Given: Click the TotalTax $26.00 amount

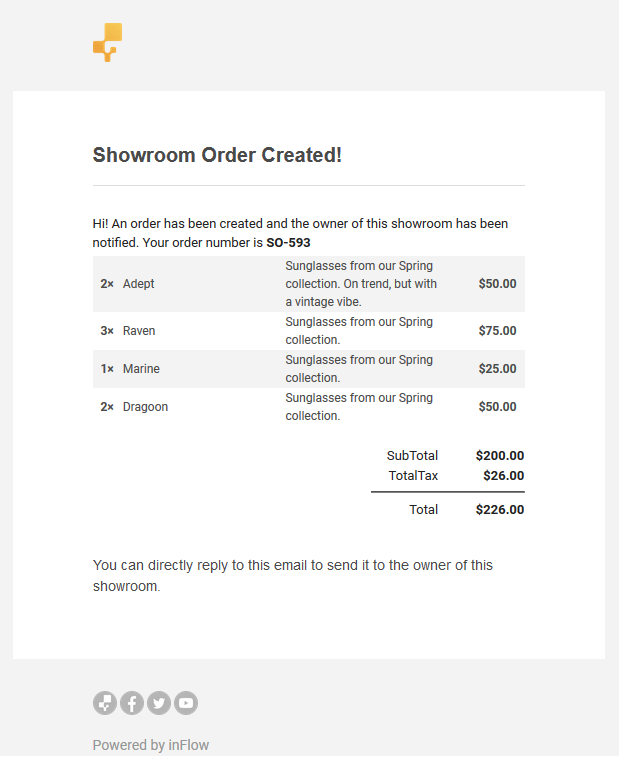Looking at the screenshot, I should point(504,476).
